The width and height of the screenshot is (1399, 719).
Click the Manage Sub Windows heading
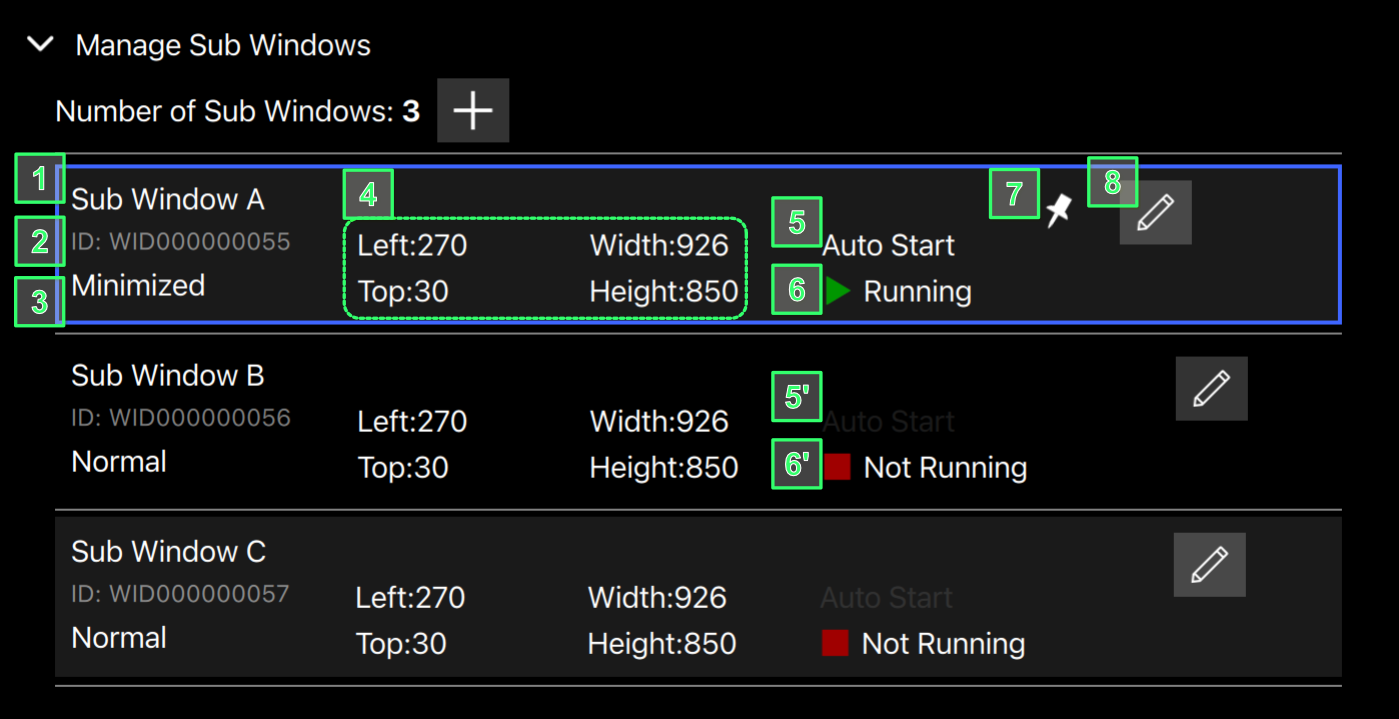[223, 45]
